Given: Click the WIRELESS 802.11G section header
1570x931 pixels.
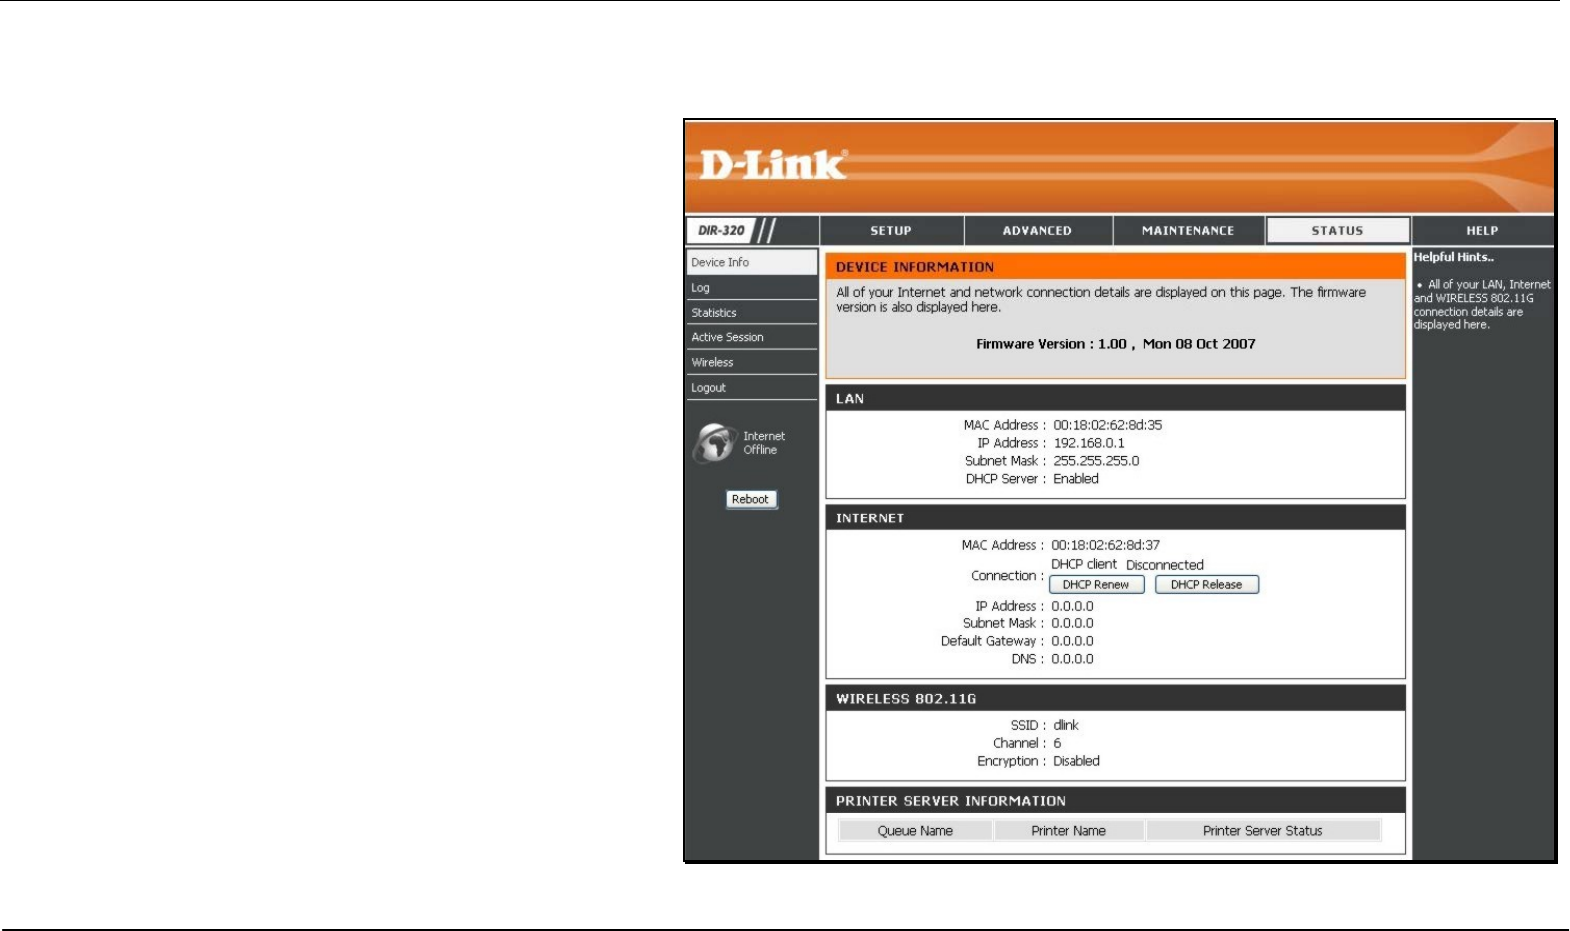Looking at the screenshot, I should 1115,698.
